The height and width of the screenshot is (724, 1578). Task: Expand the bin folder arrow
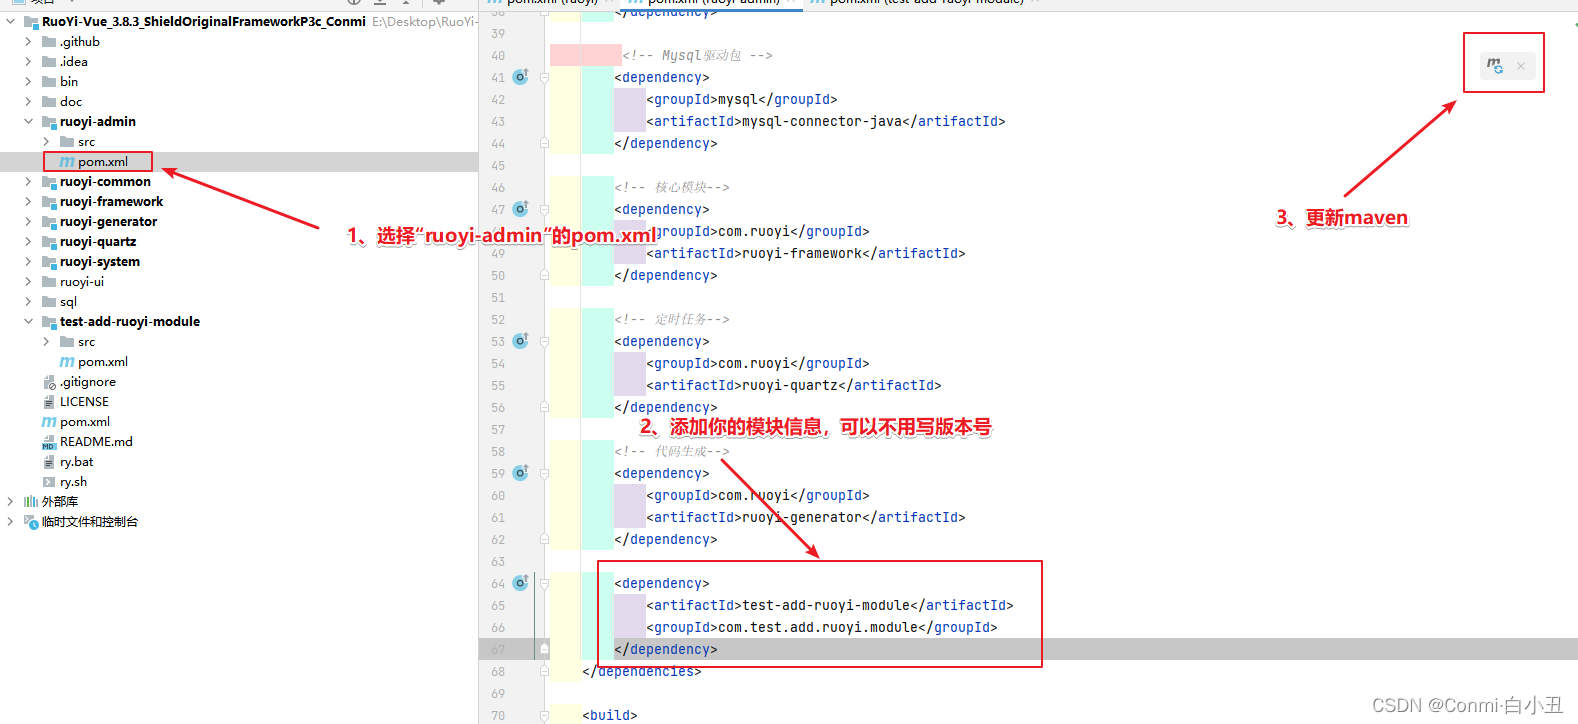click(28, 81)
